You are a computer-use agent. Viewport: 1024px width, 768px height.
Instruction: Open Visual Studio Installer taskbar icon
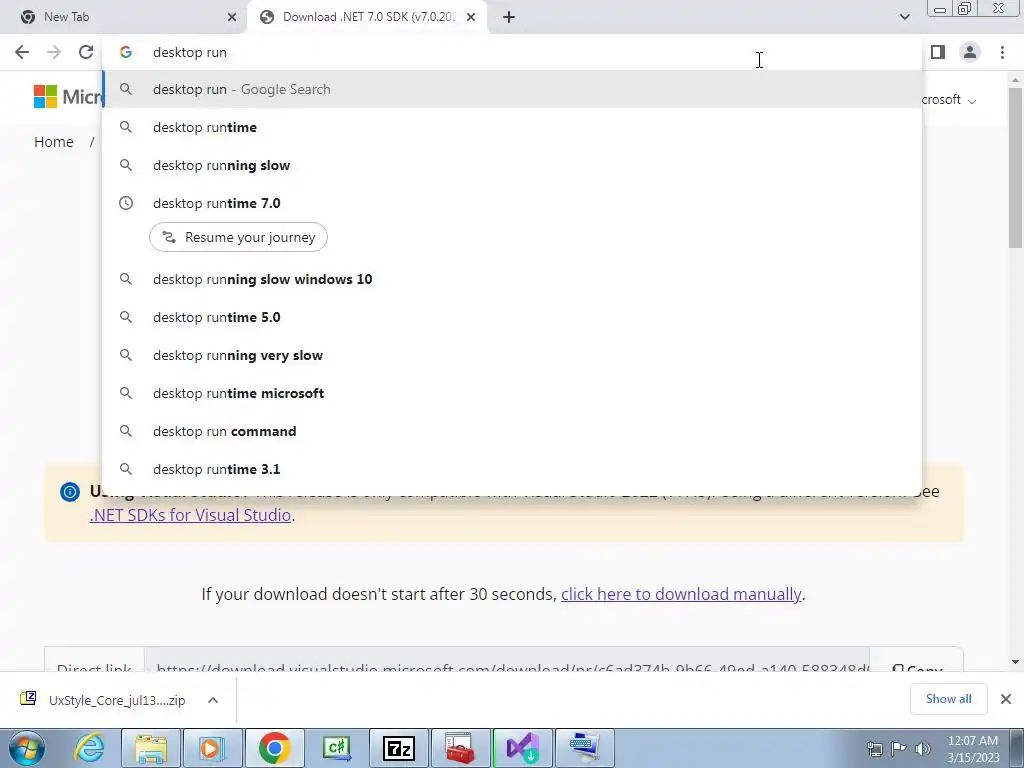coord(522,748)
